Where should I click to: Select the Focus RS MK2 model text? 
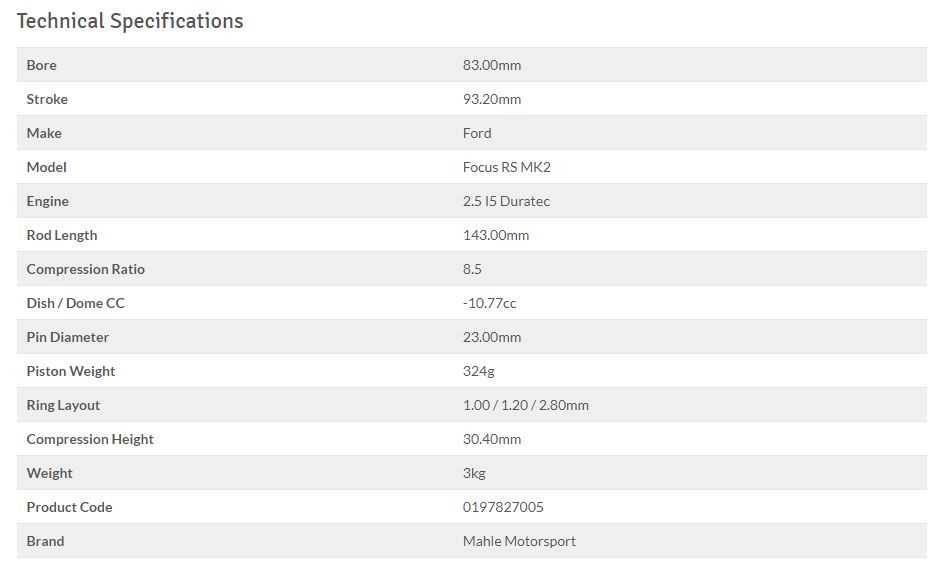507,168
